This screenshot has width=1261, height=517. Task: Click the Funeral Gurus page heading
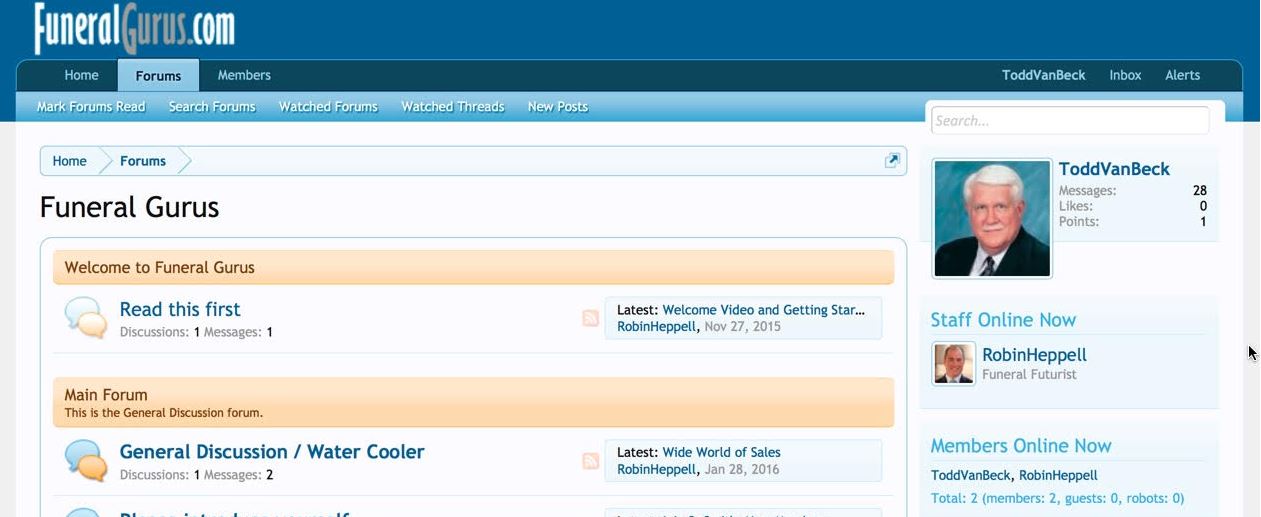point(129,207)
